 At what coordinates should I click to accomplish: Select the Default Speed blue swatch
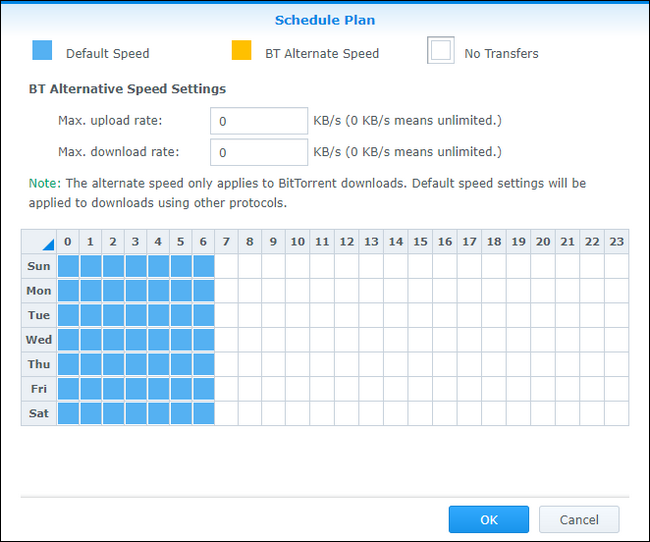(x=41, y=51)
